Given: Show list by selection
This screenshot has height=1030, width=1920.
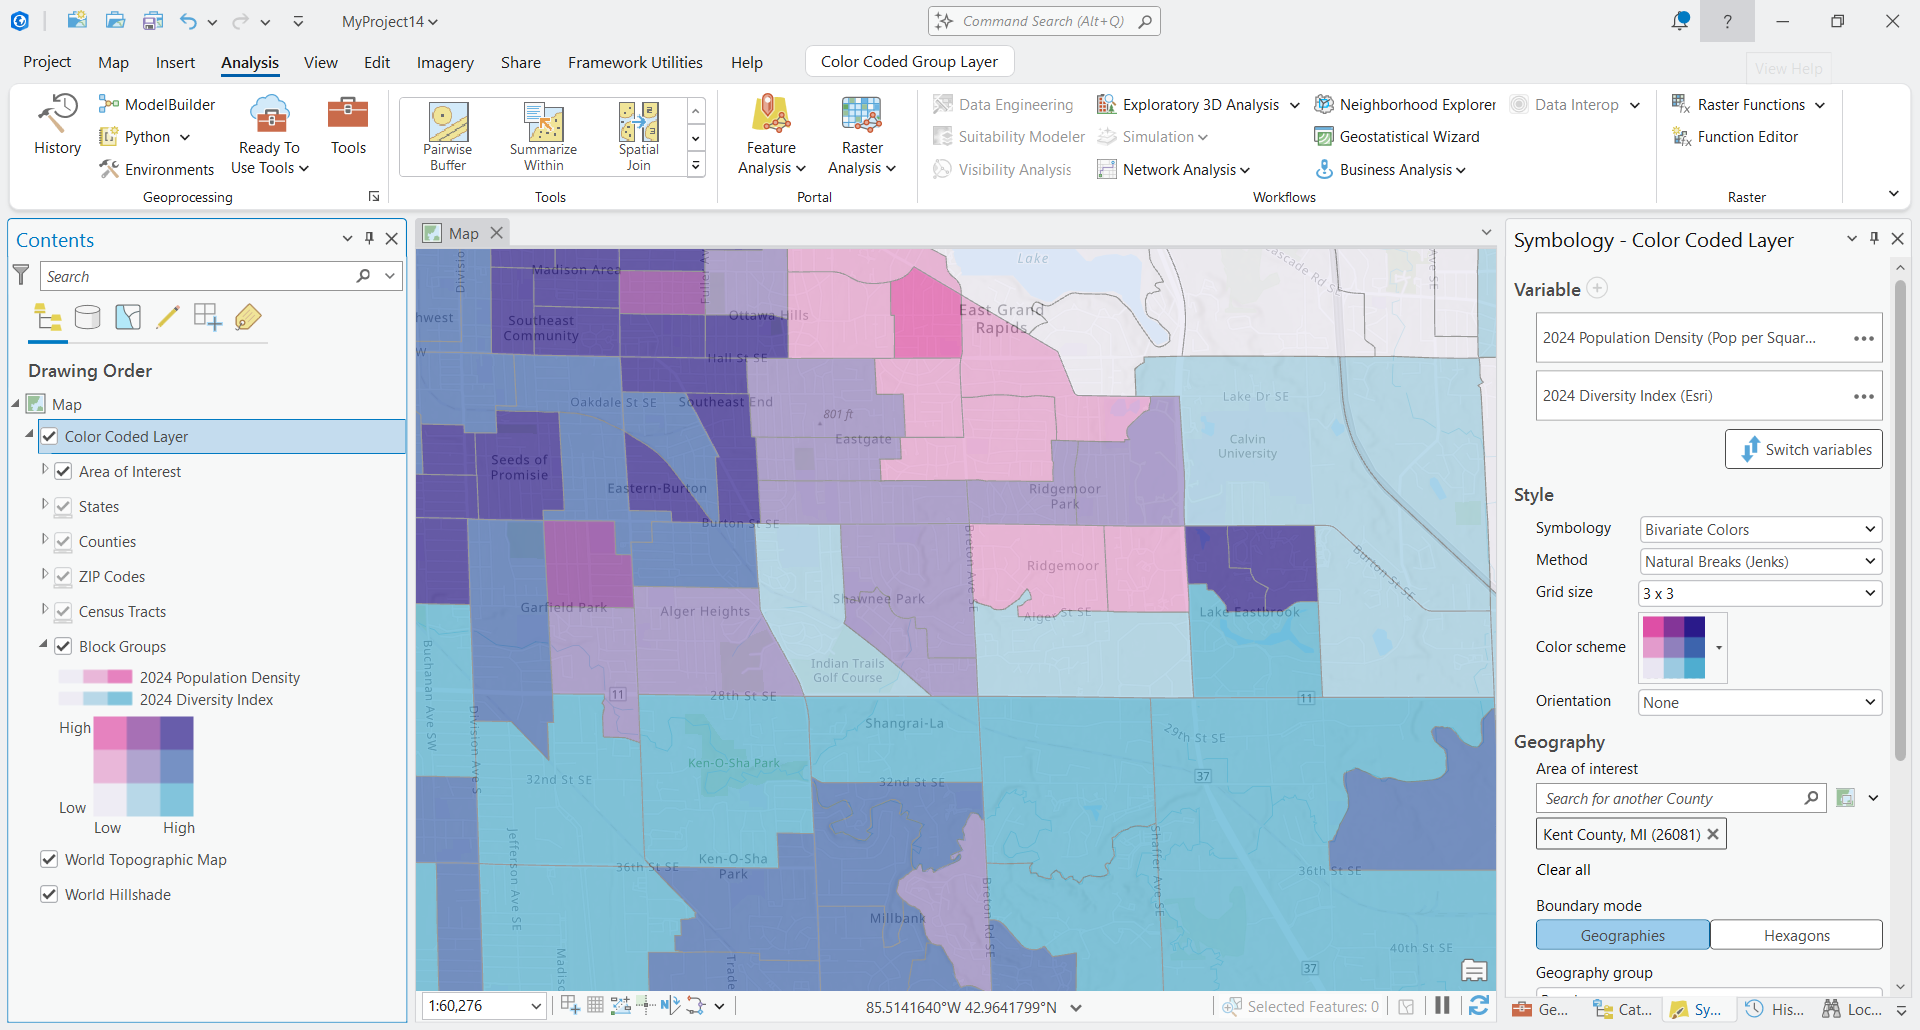Looking at the screenshot, I should [x=128, y=318].
